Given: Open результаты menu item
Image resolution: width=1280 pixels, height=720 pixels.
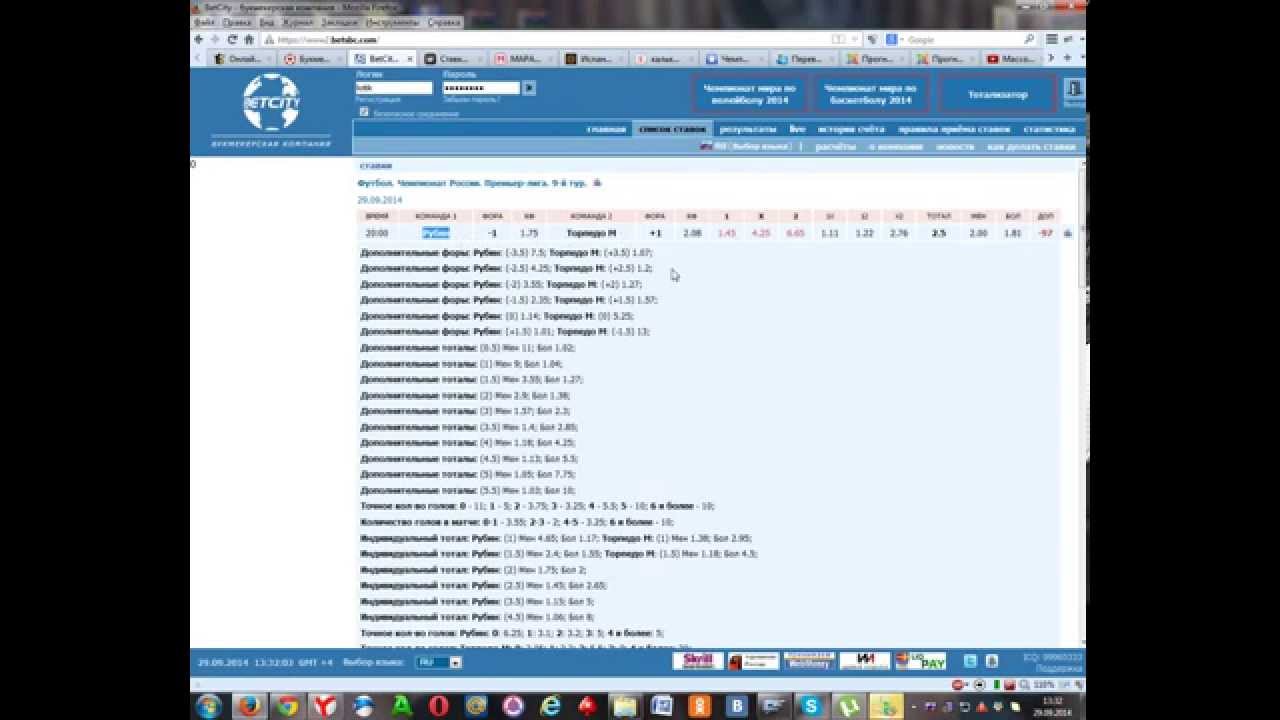Looking at the screenshot, I should [748, 129].
